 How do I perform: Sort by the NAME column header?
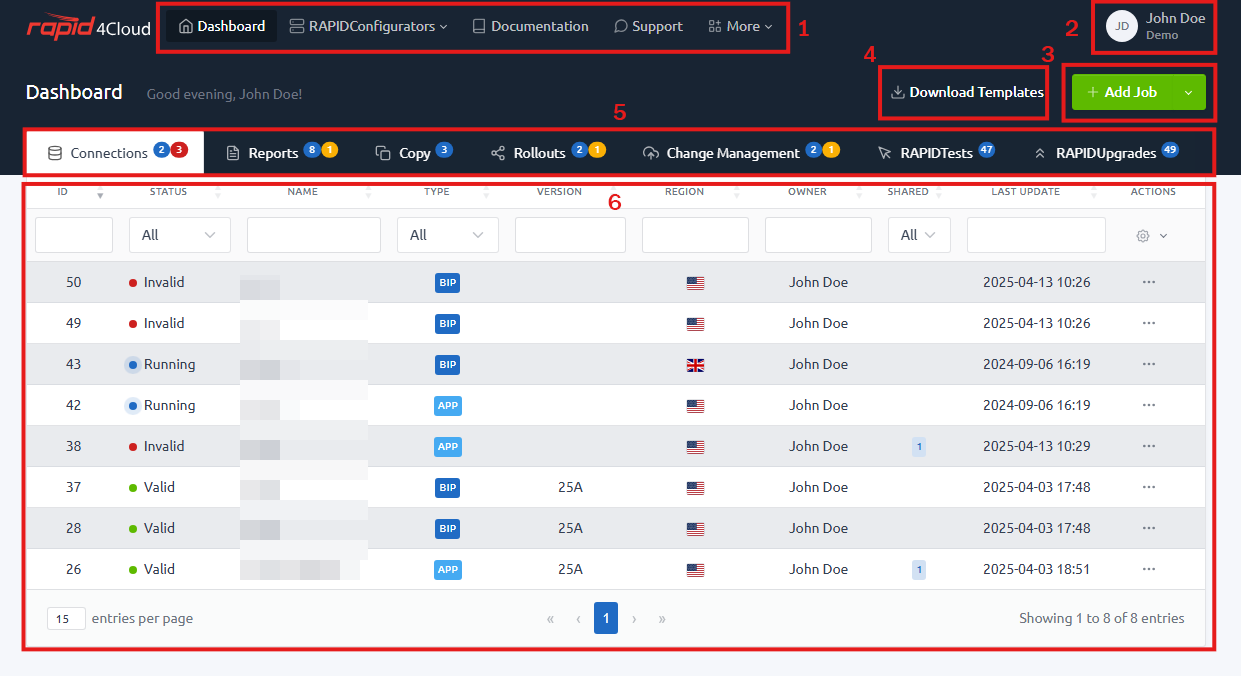click(302, 191)
